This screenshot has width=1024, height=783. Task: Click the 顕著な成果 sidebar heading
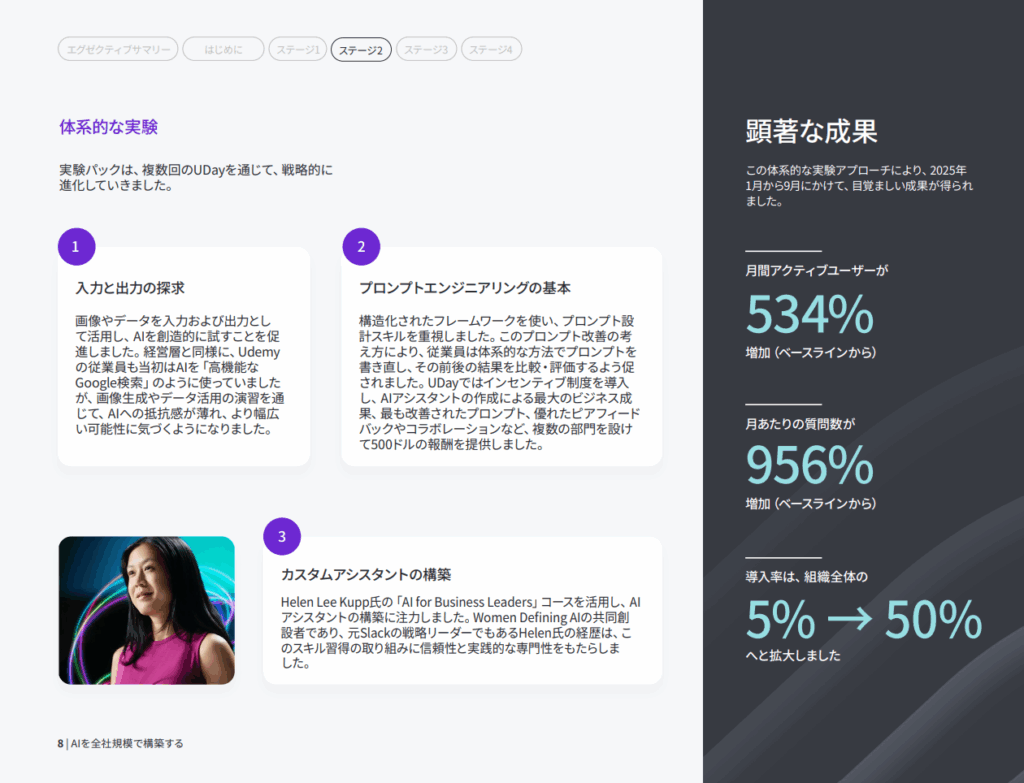(x=811, y=131)
